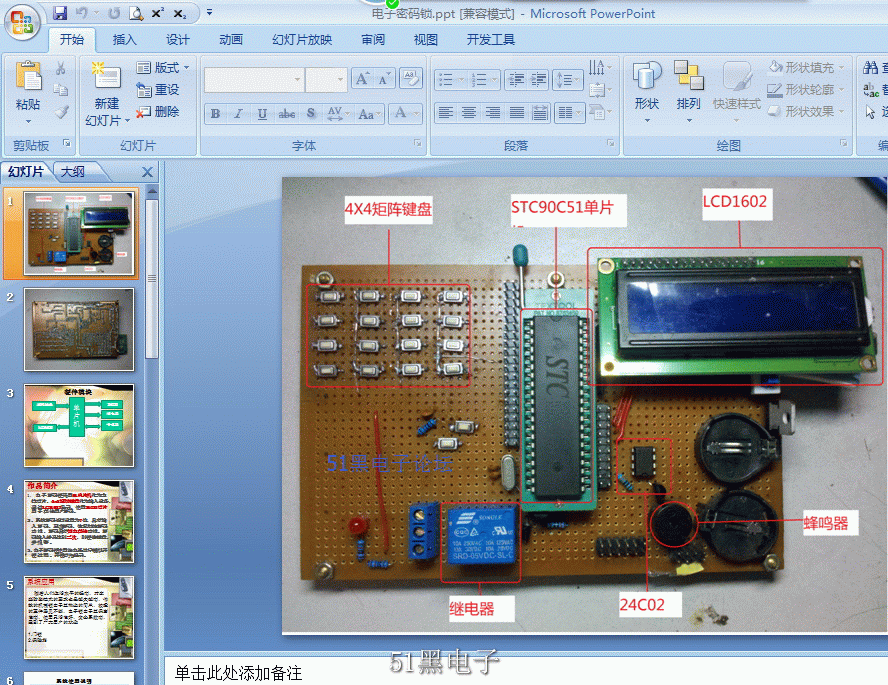Open the 审阅 ribbon tab
The width and height of the screenshot is (888, 685).
[373, 40]
